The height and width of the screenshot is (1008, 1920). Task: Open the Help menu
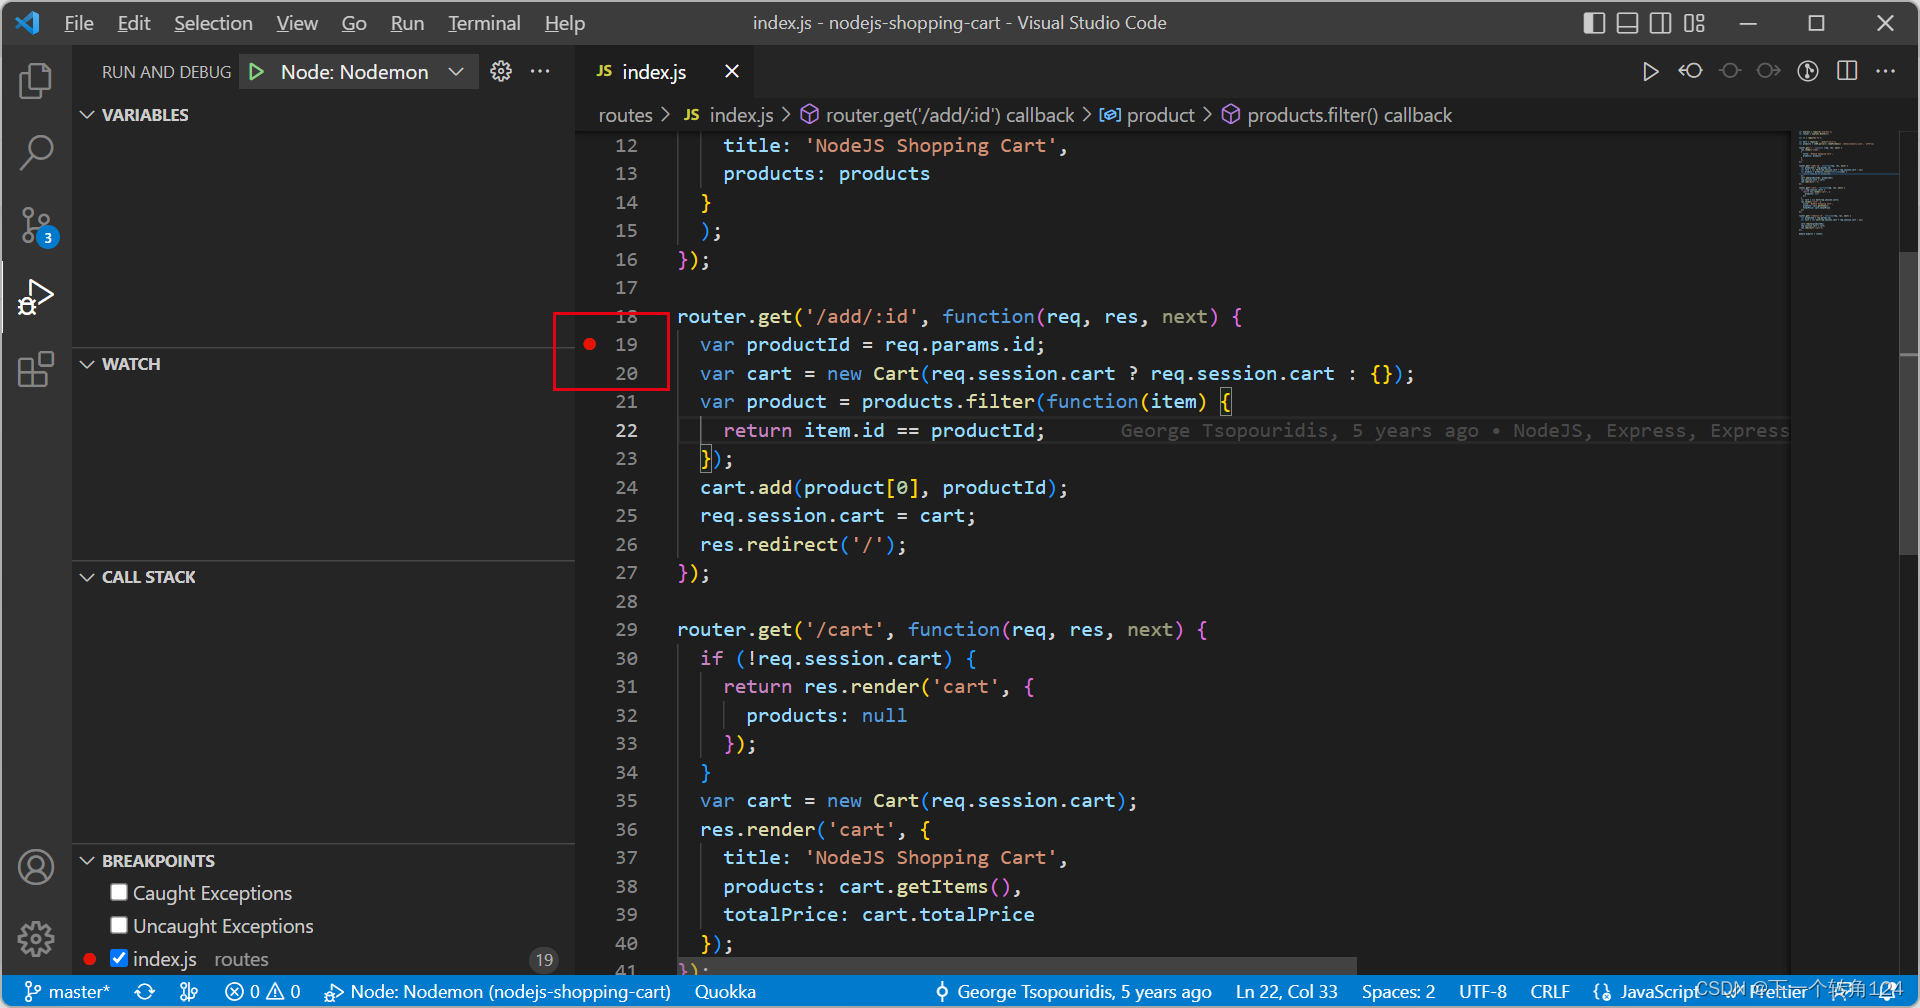565,23
